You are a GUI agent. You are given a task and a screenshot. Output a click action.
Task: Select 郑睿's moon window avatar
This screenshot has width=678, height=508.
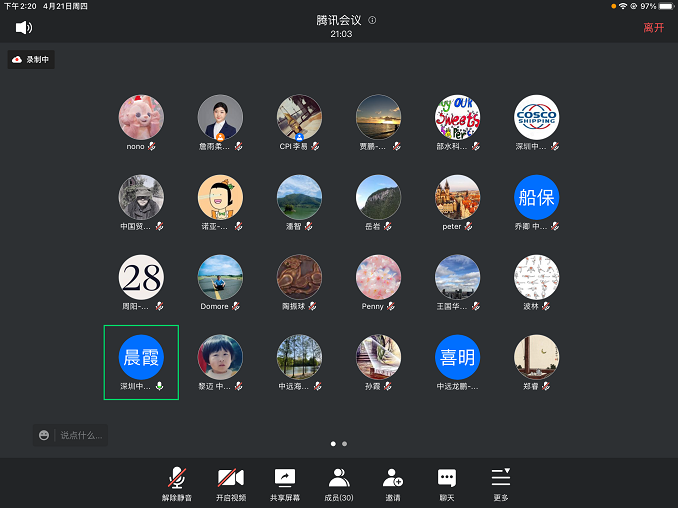pos(537,357)
